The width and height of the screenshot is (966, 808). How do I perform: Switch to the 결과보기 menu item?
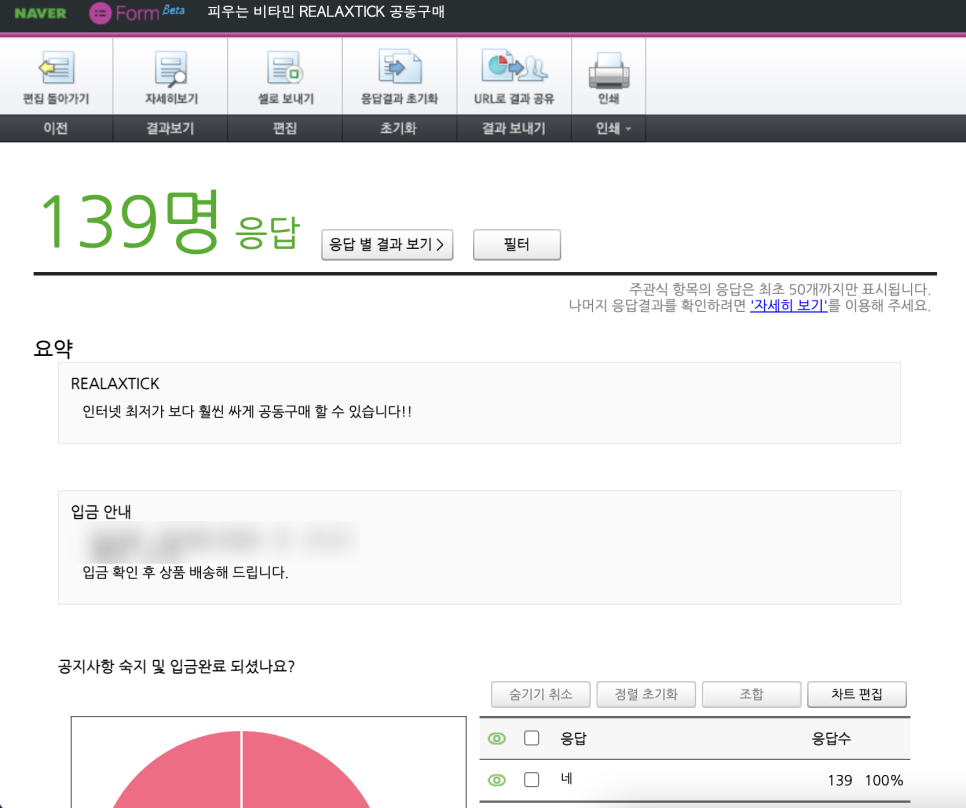click(170, 128)
